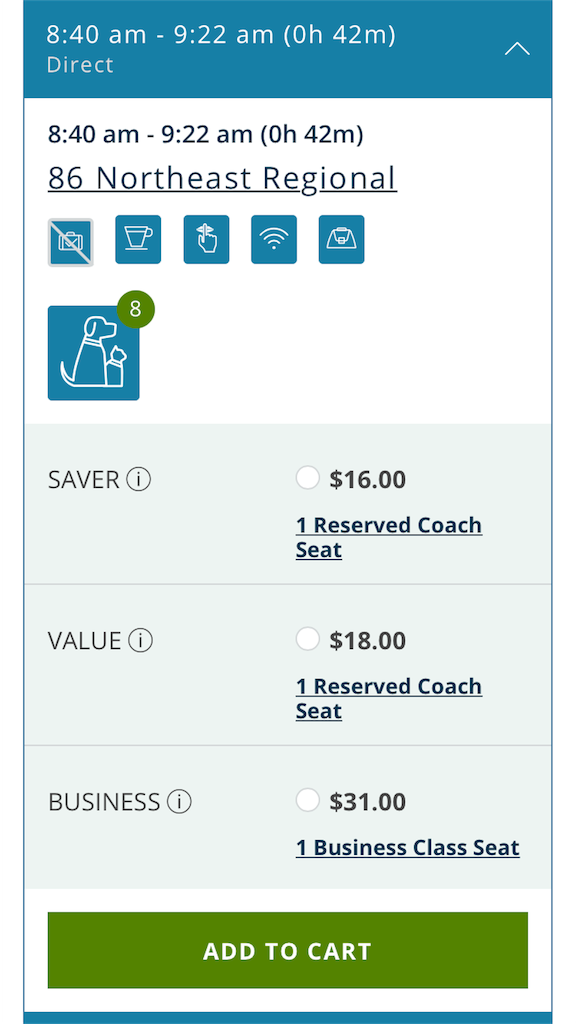576x1024 pixels.
Task: Open the SAVER fare info icon
Action: (138, 480)
